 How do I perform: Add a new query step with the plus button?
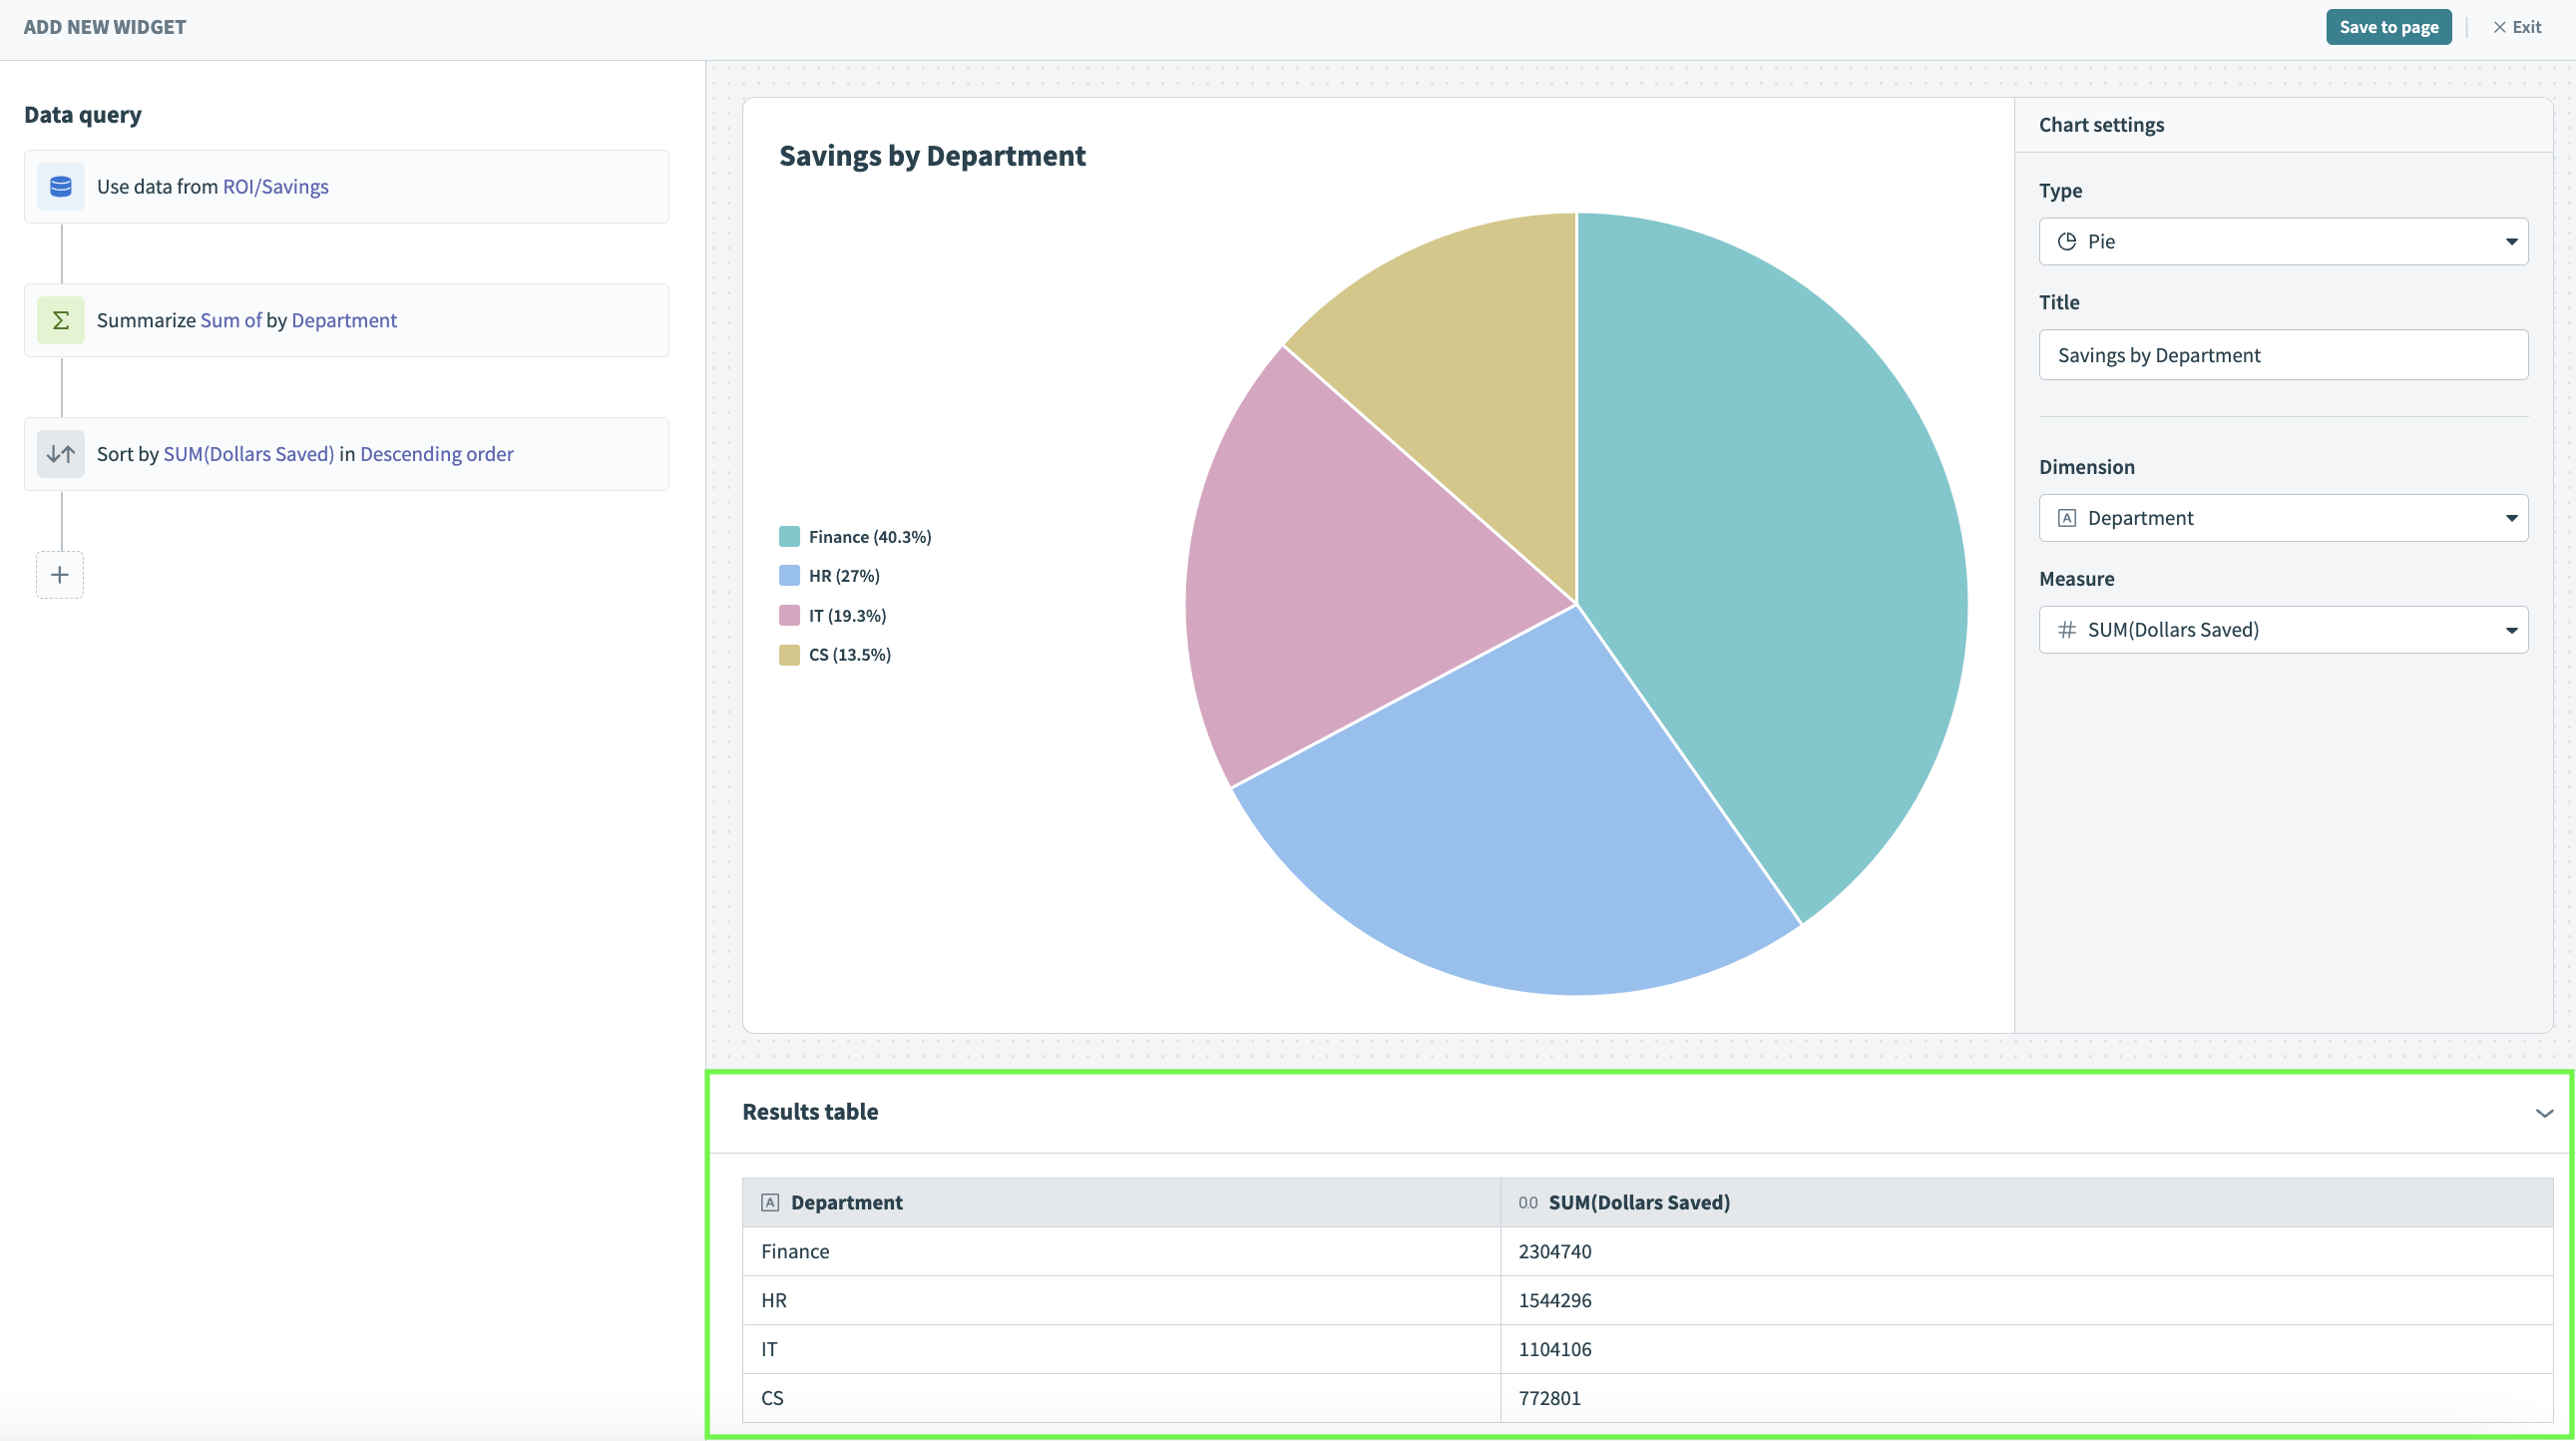pos(60,575)
